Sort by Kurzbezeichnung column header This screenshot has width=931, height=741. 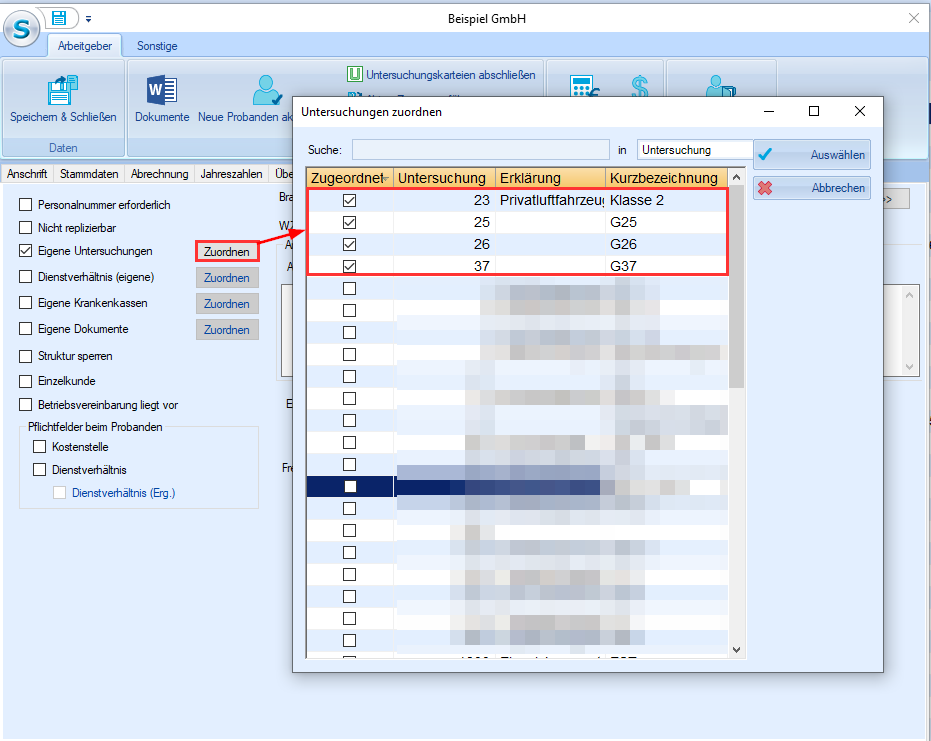click(667, 178)
